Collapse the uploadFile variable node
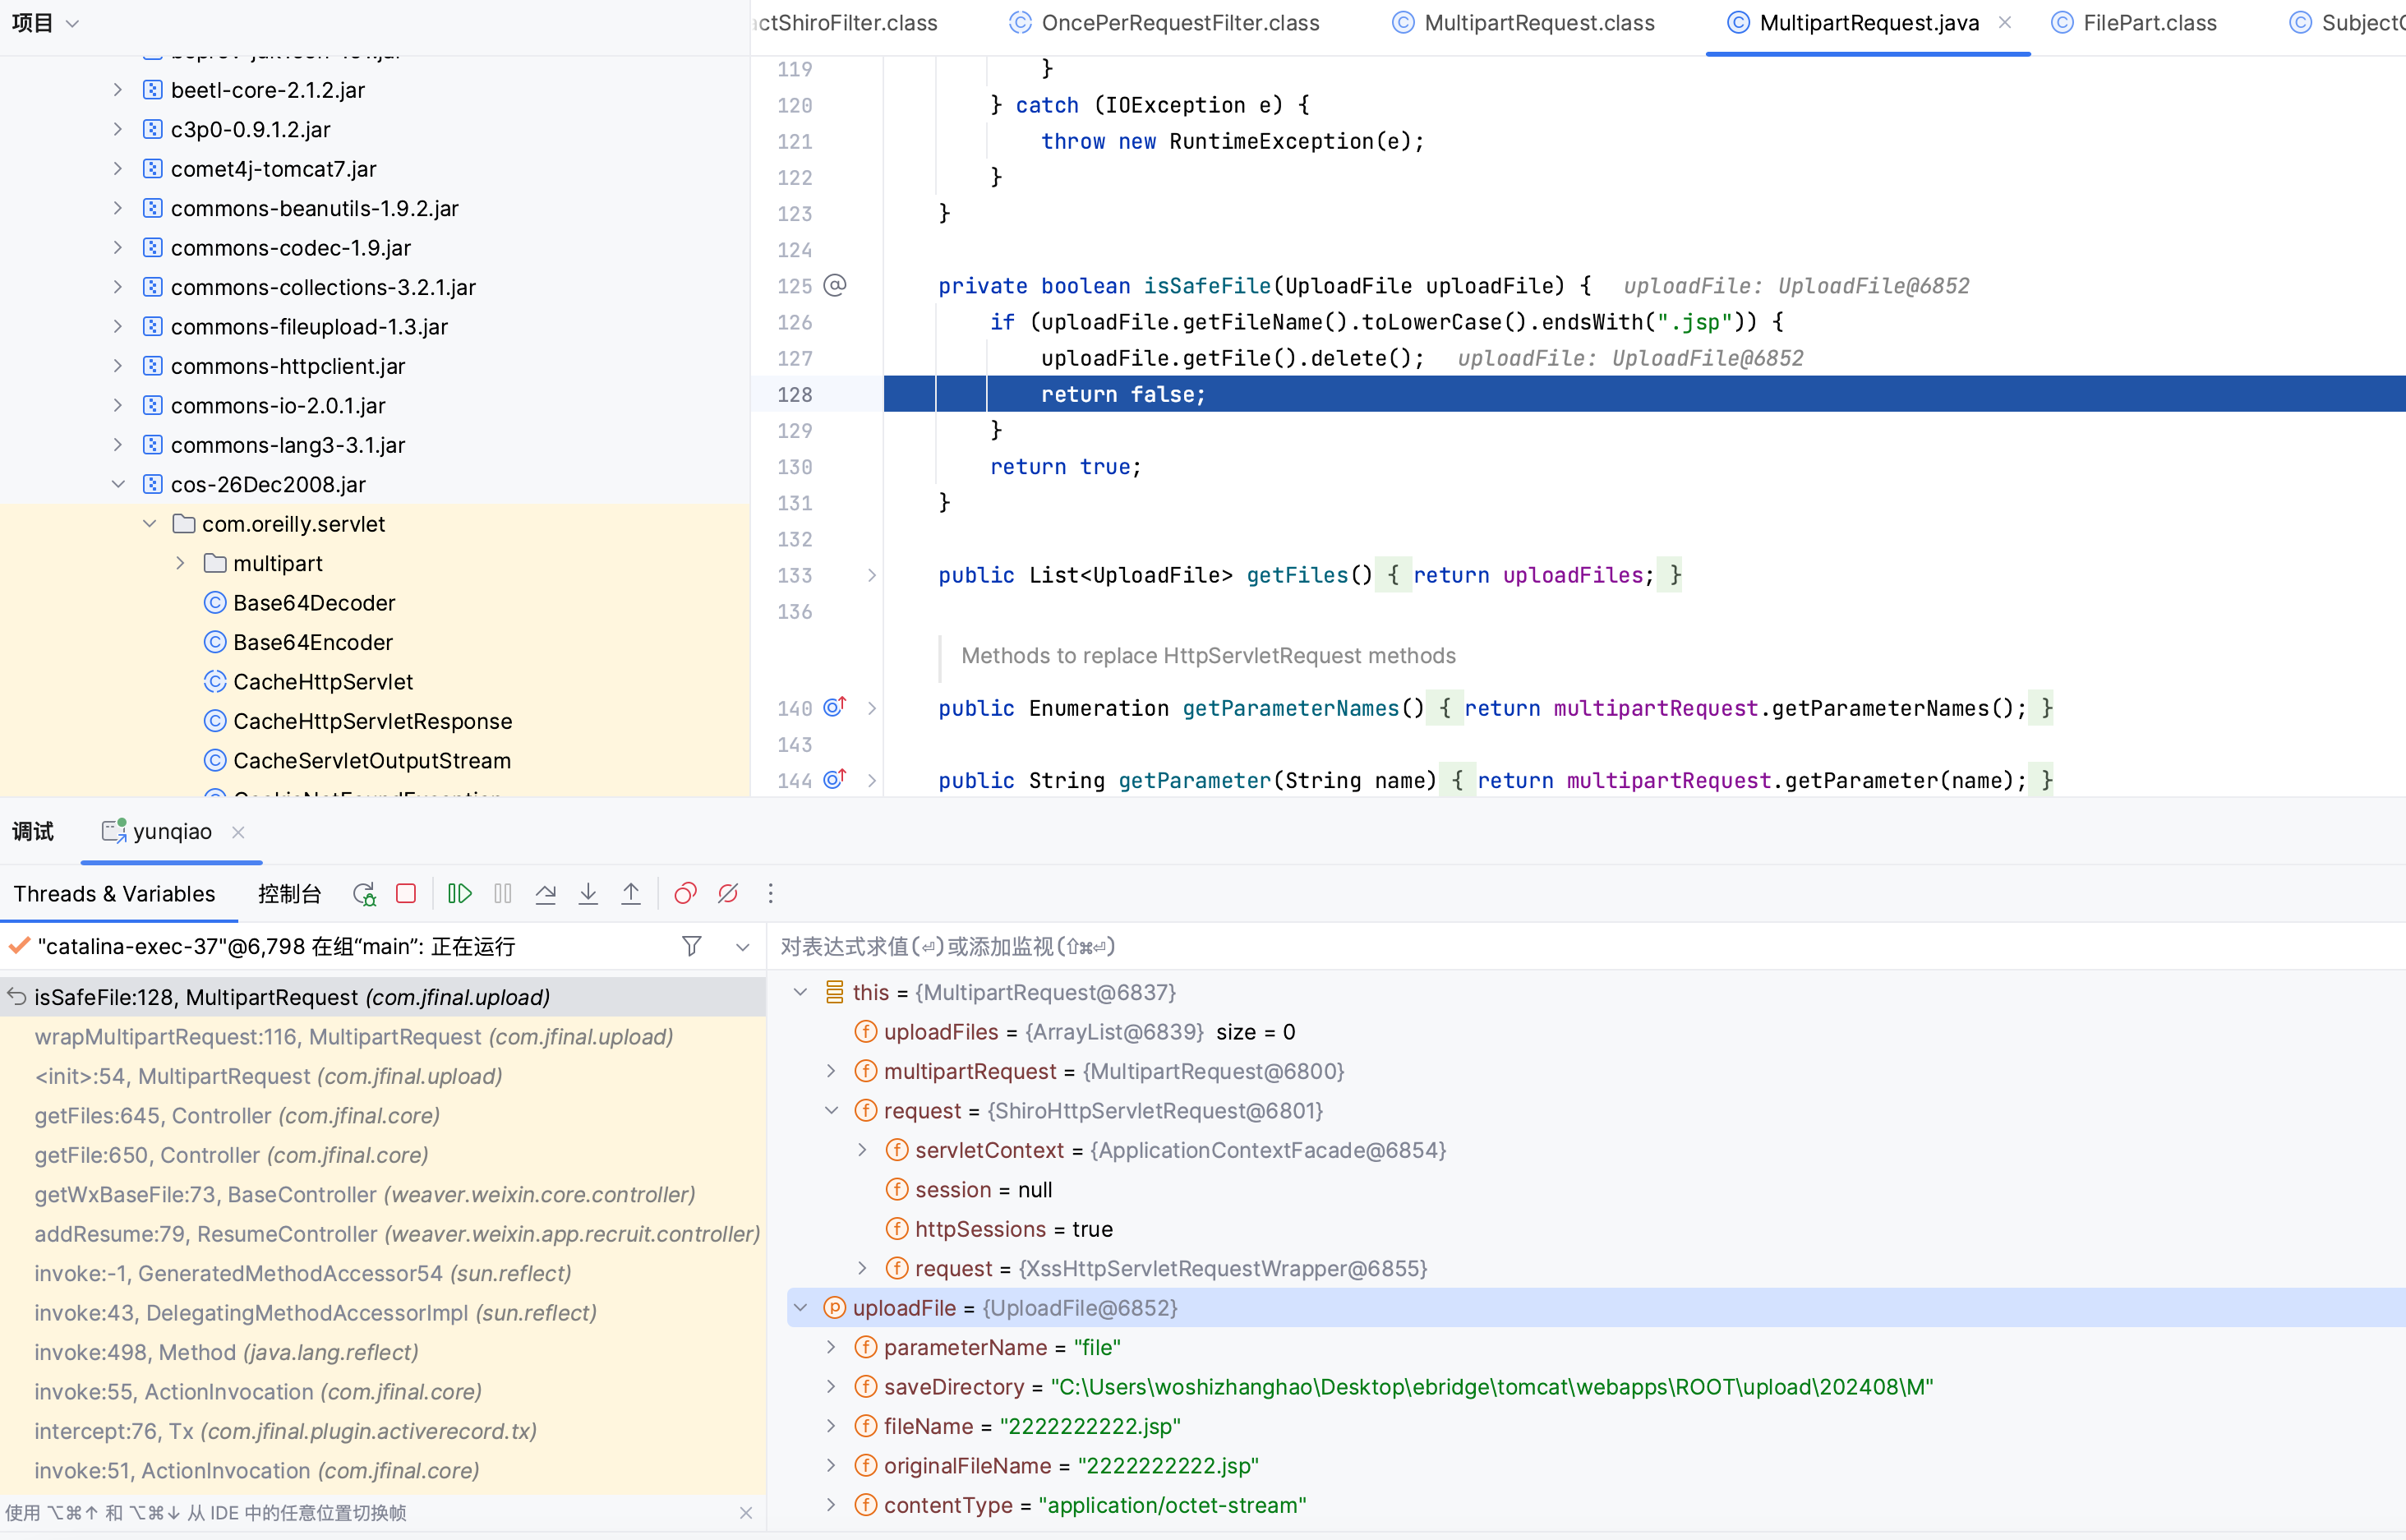Image resolution: width=2406 pixels, height=1540 pixels. (x=801, y=1308)
